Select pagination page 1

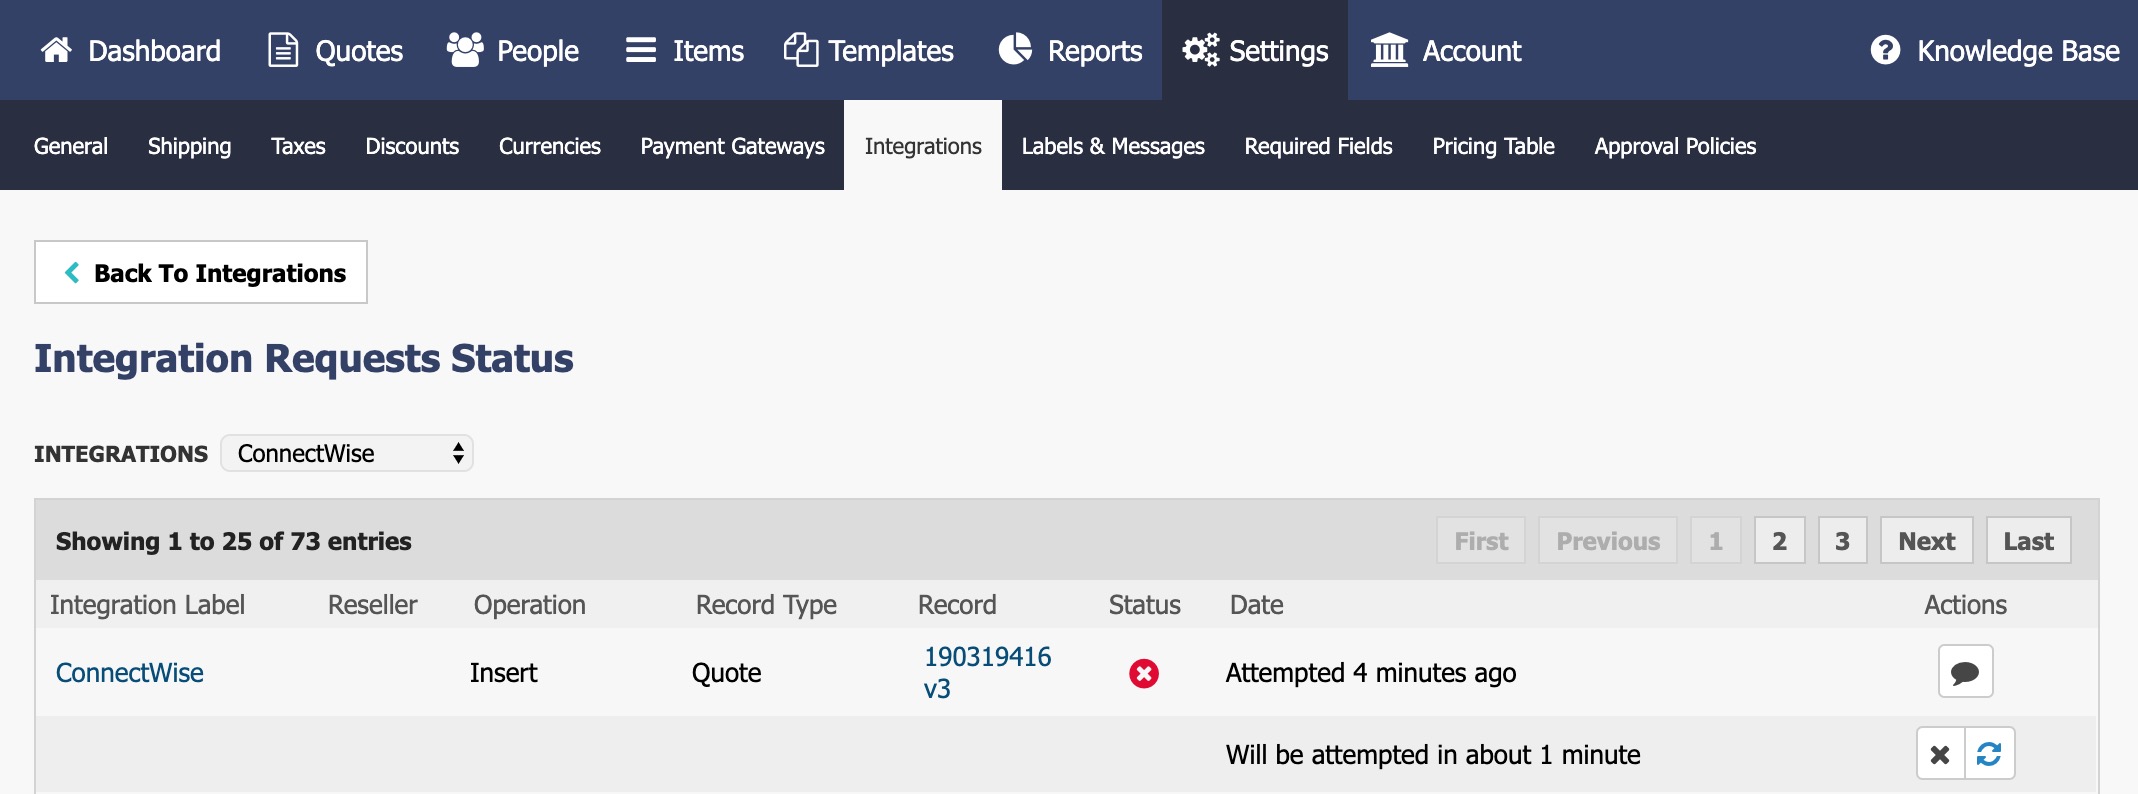[x=1716, y=541]
